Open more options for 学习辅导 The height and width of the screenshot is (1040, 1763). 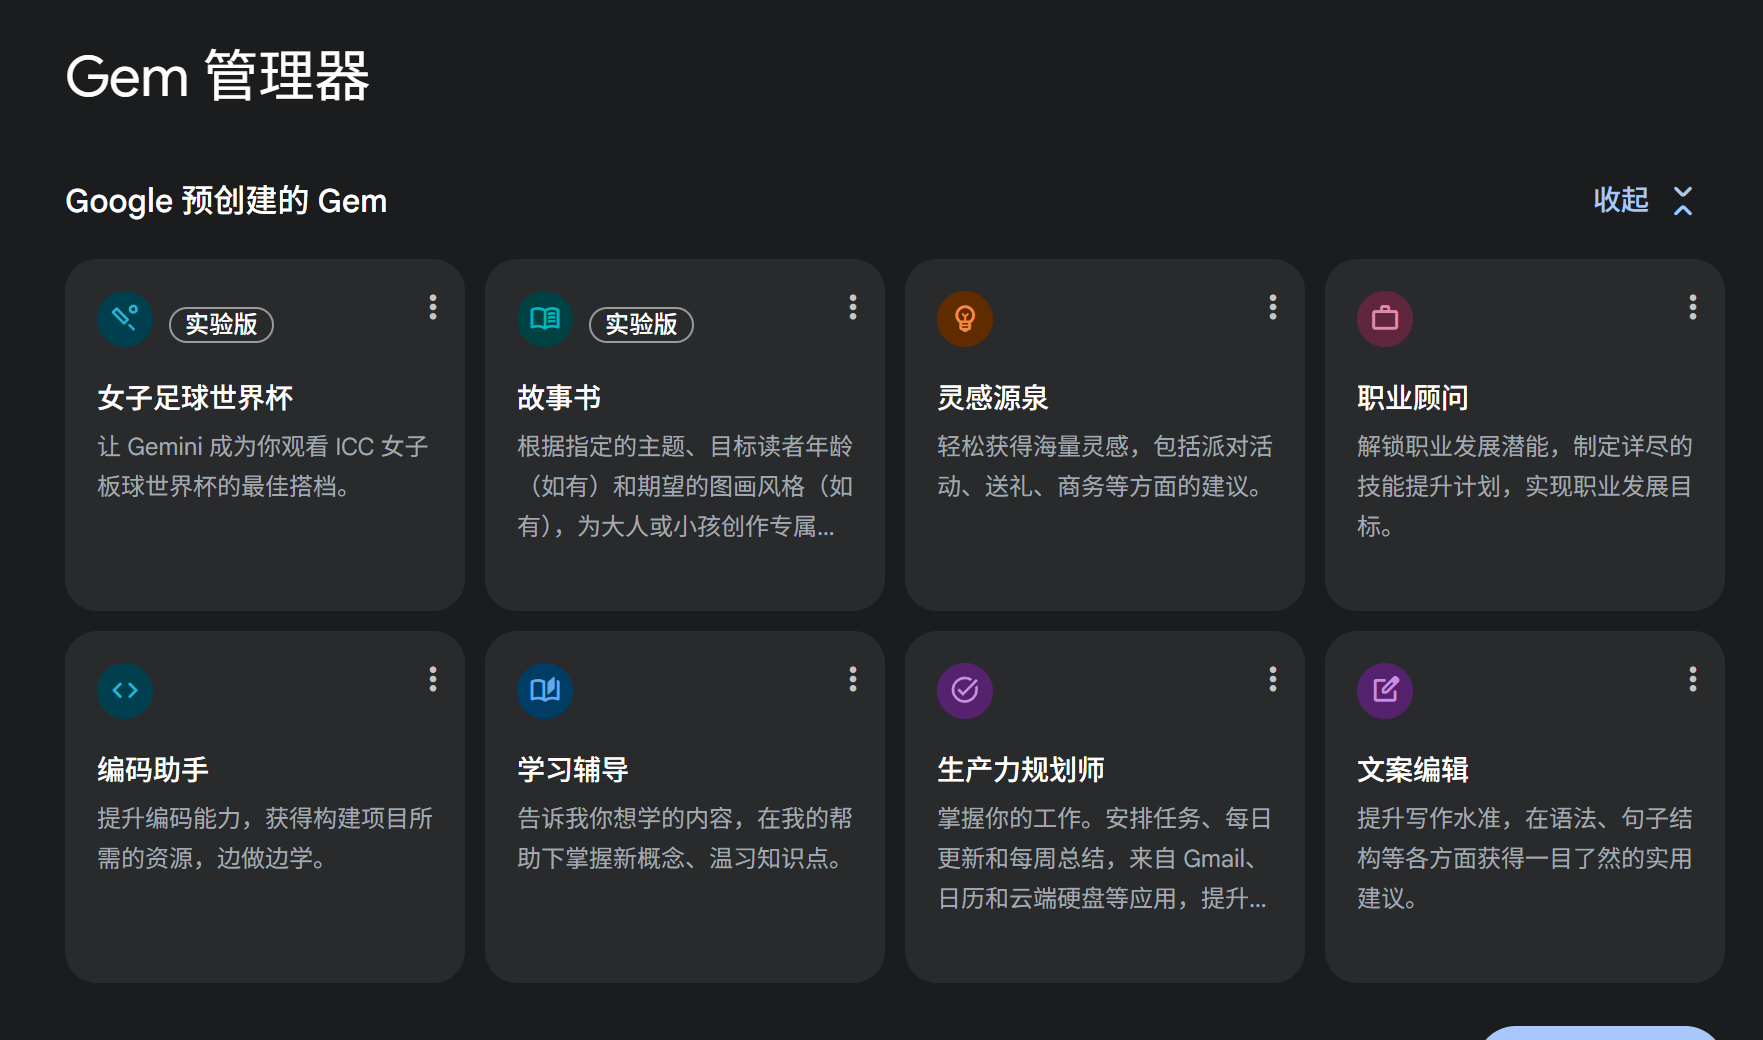coord(853,679)
